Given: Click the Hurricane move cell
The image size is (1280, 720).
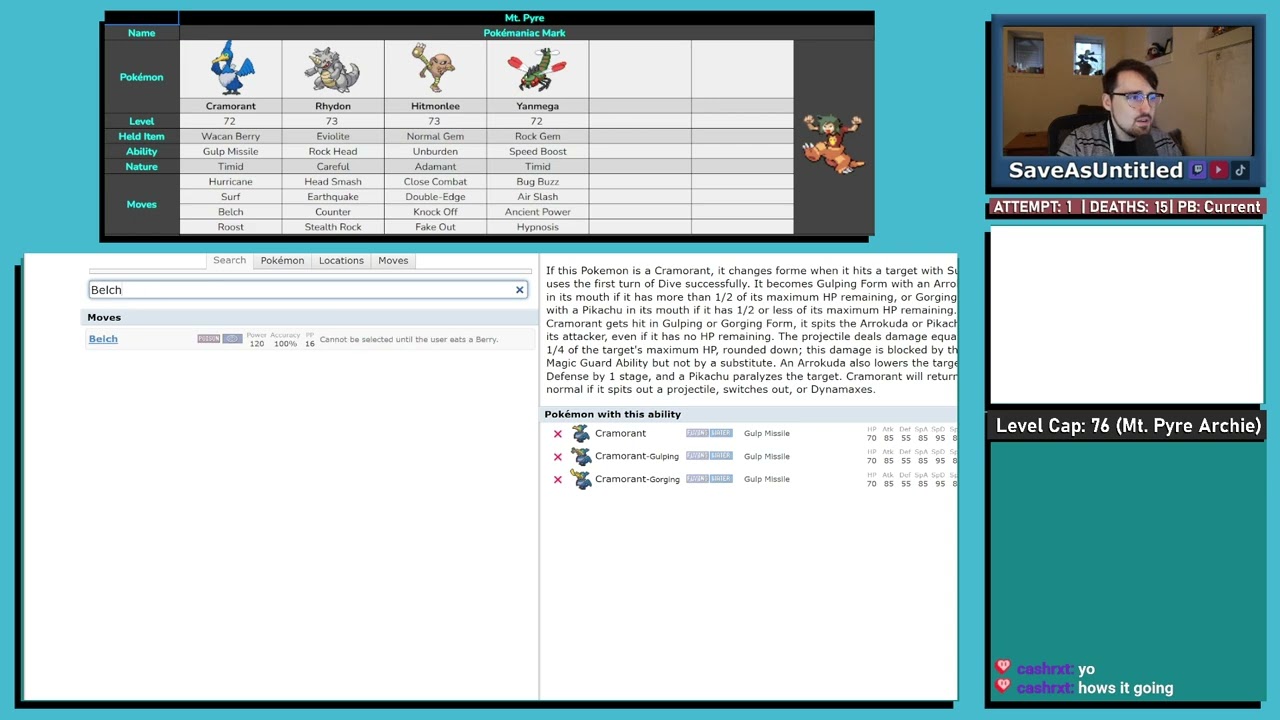Looking at the screenshot, I should [x=231, y=182].
